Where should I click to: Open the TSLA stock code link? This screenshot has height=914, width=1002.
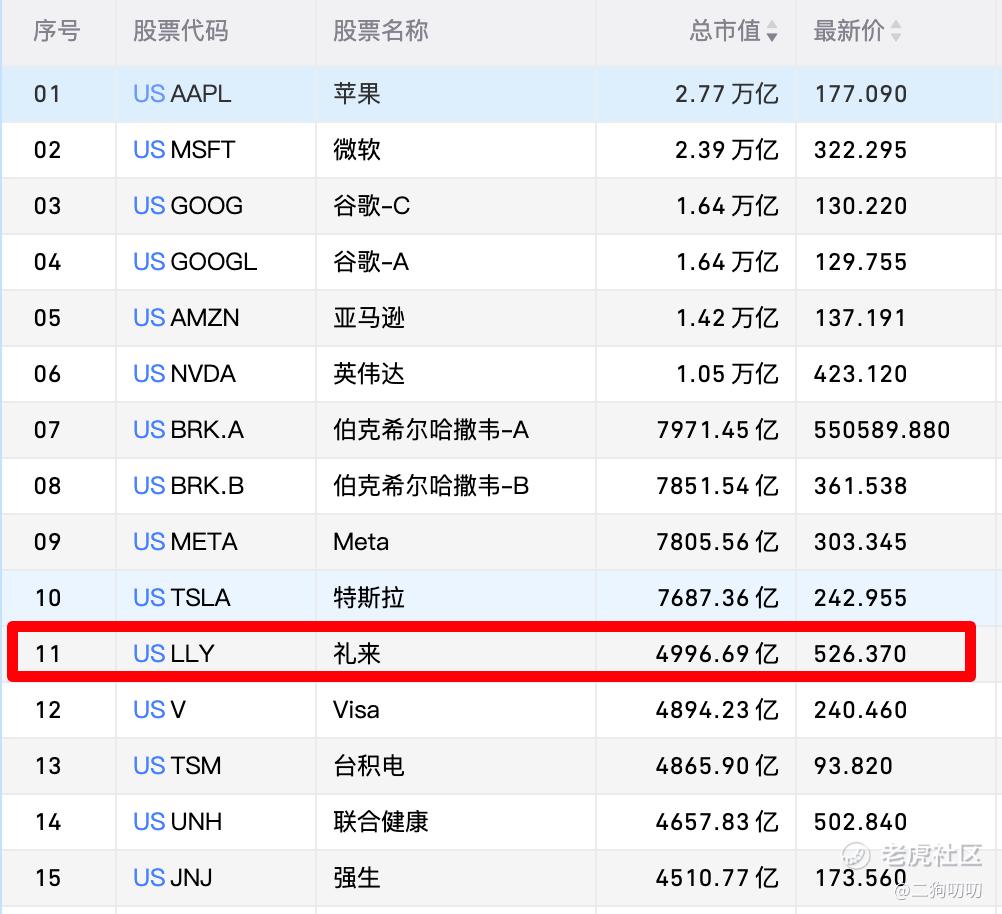click(x=183, y=597)
